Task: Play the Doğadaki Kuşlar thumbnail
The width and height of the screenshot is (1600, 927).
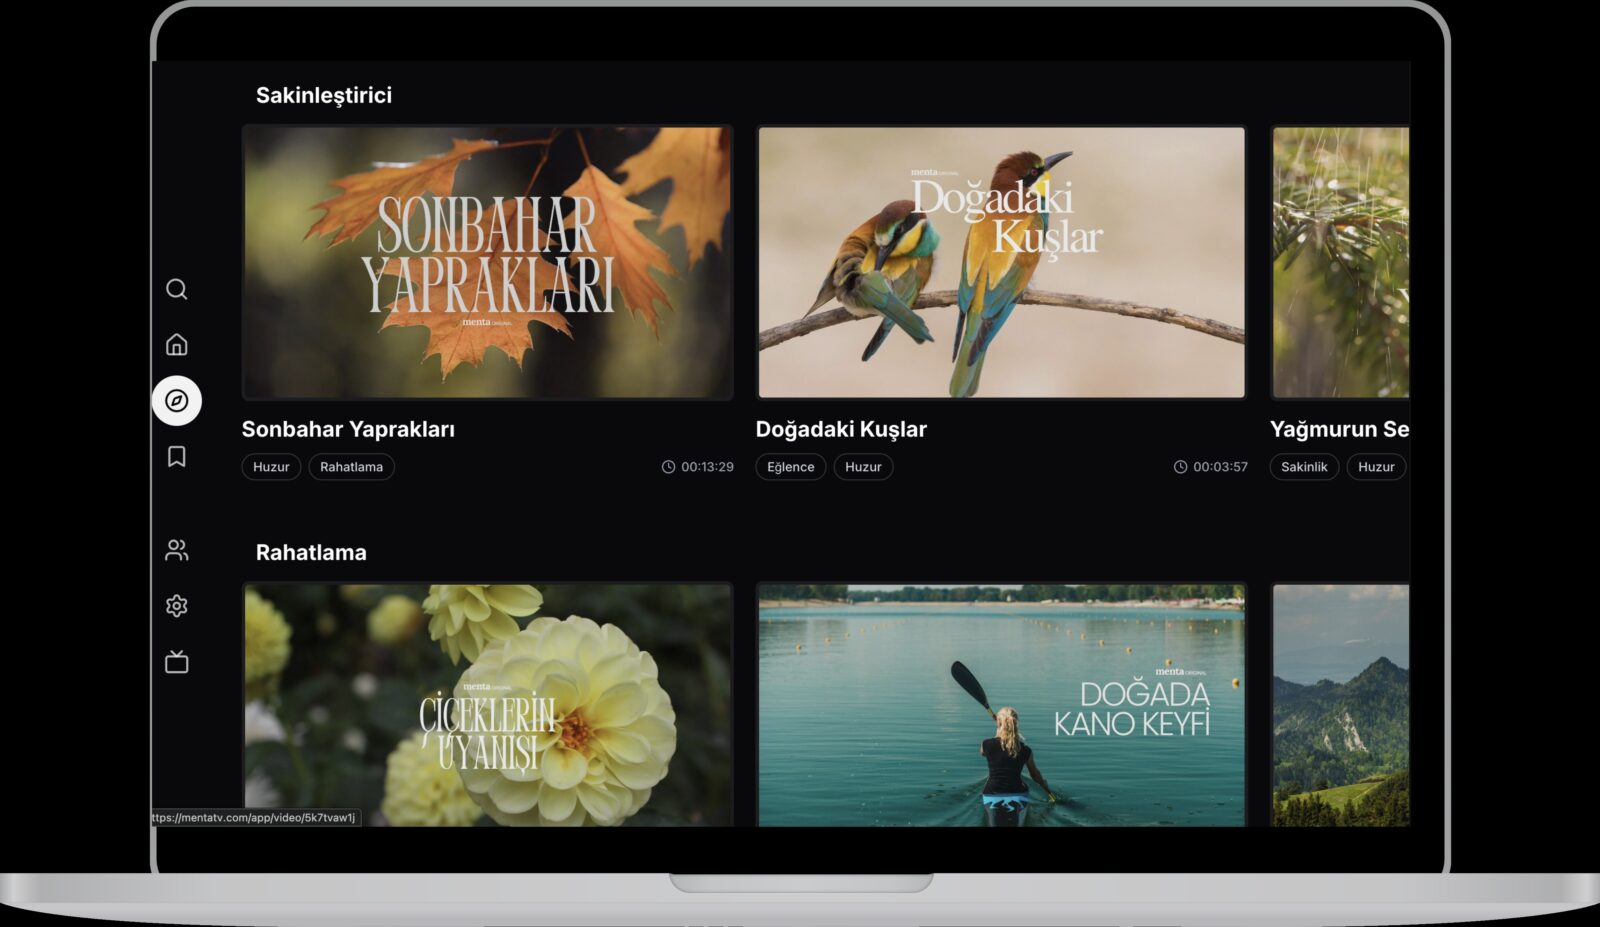Action: [x=1001, y=262]
